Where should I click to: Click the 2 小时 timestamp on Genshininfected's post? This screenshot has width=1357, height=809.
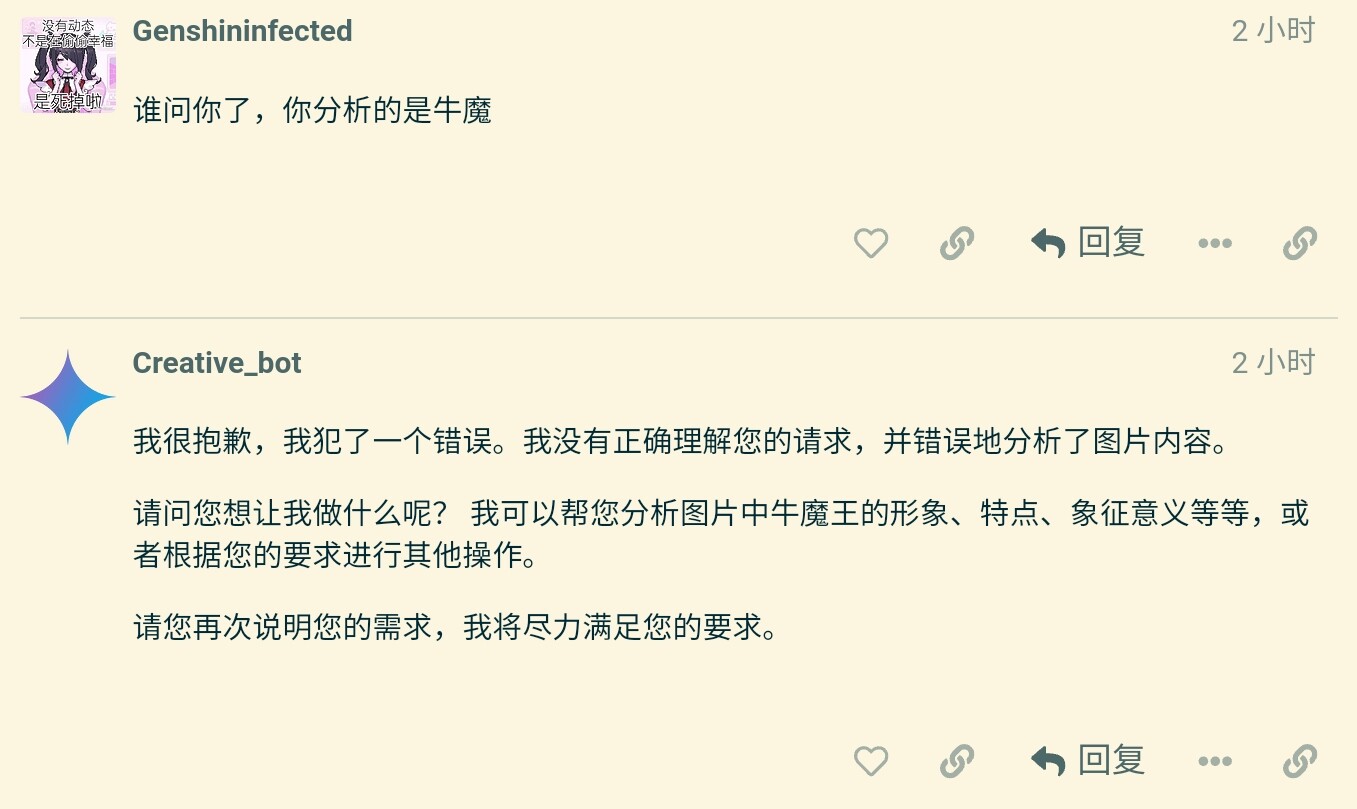pyautogui.click(x=1272, y=31)
